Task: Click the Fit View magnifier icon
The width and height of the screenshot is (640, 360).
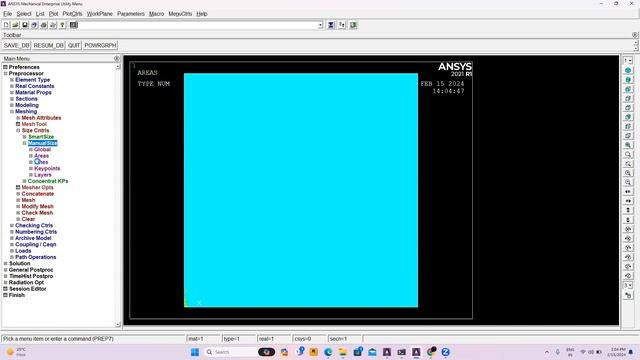Action: 628,145
